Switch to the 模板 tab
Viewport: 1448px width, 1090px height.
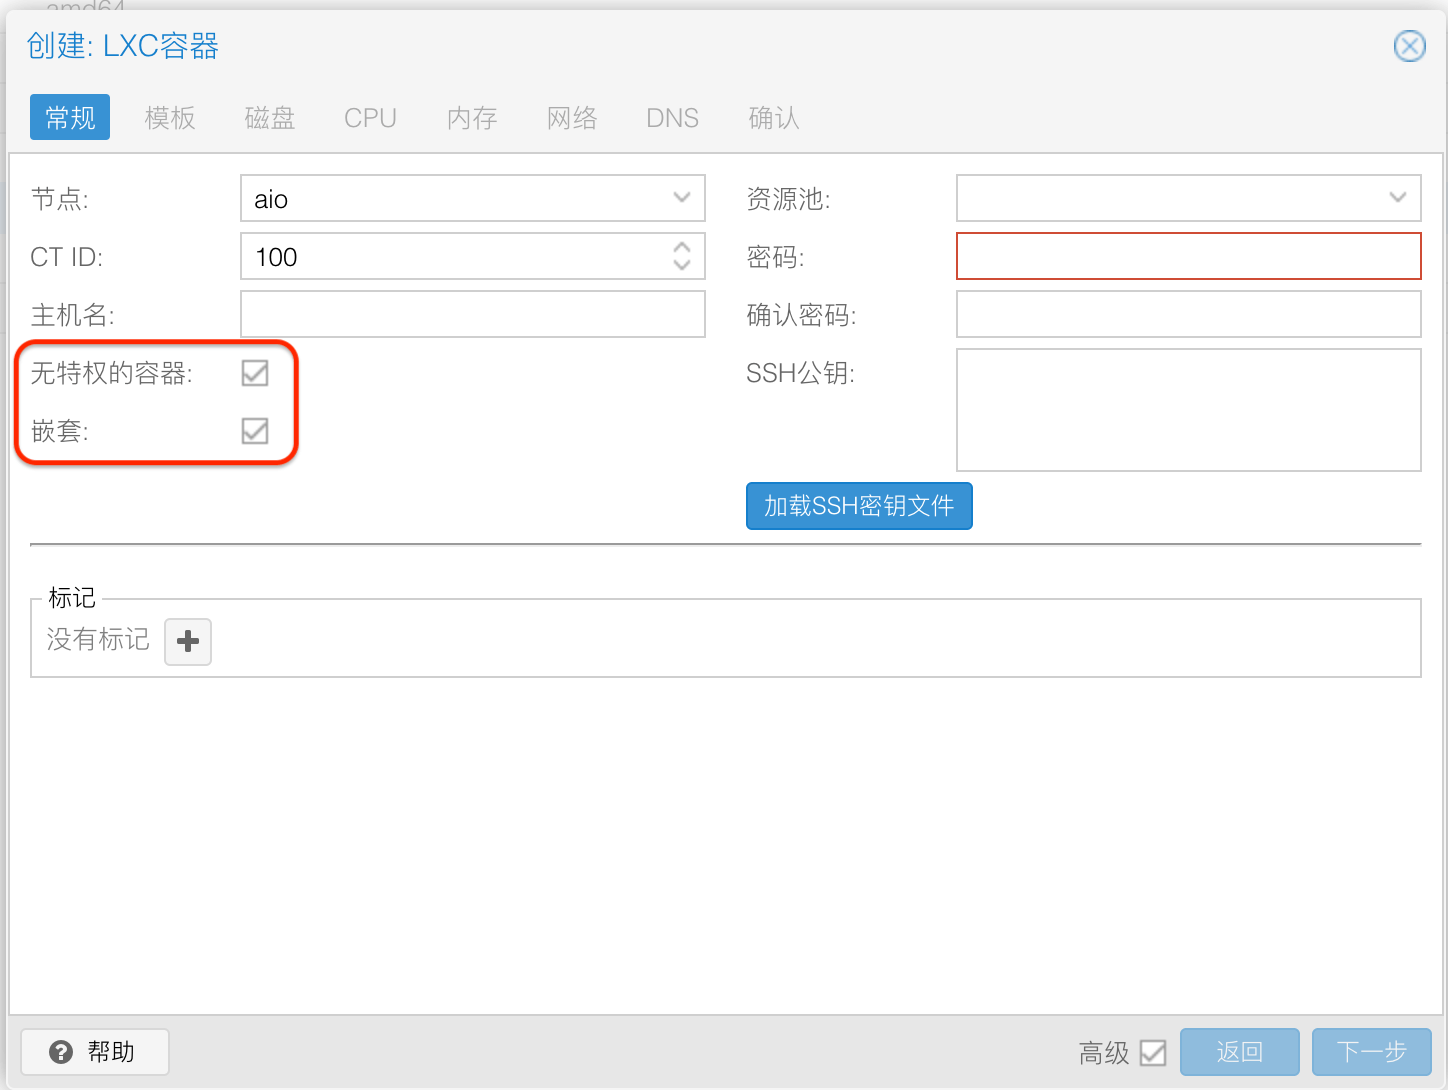[170, 118]
